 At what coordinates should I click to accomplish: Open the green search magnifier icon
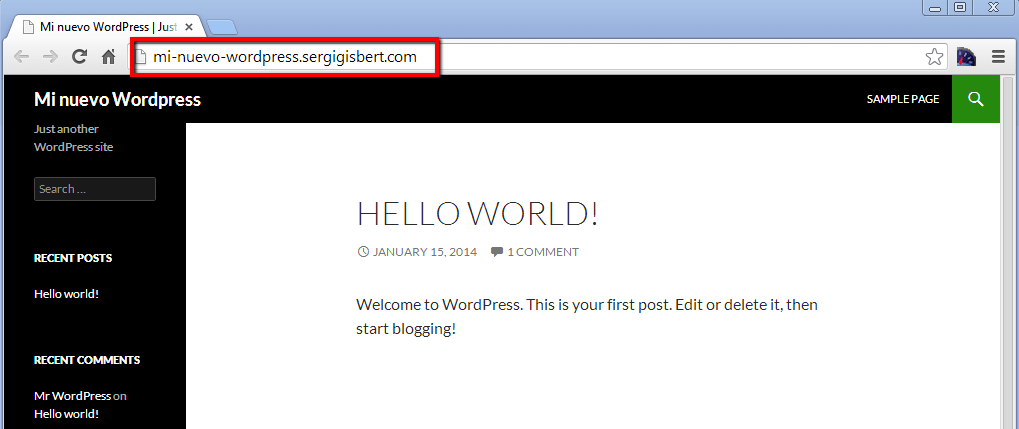click(x=975, y=99)
